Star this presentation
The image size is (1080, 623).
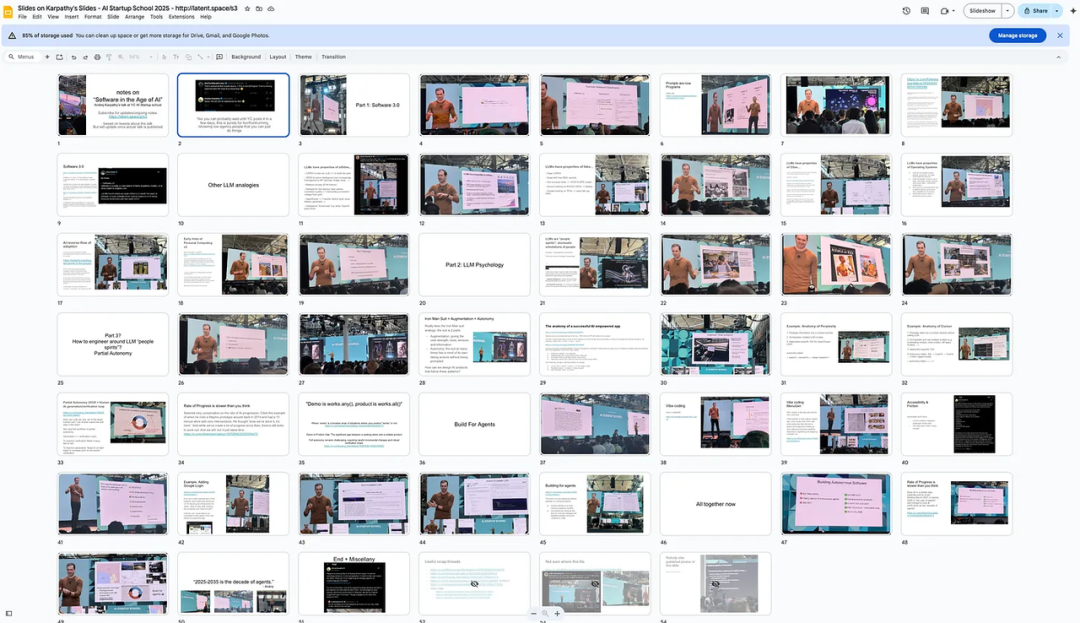point(247,9)
